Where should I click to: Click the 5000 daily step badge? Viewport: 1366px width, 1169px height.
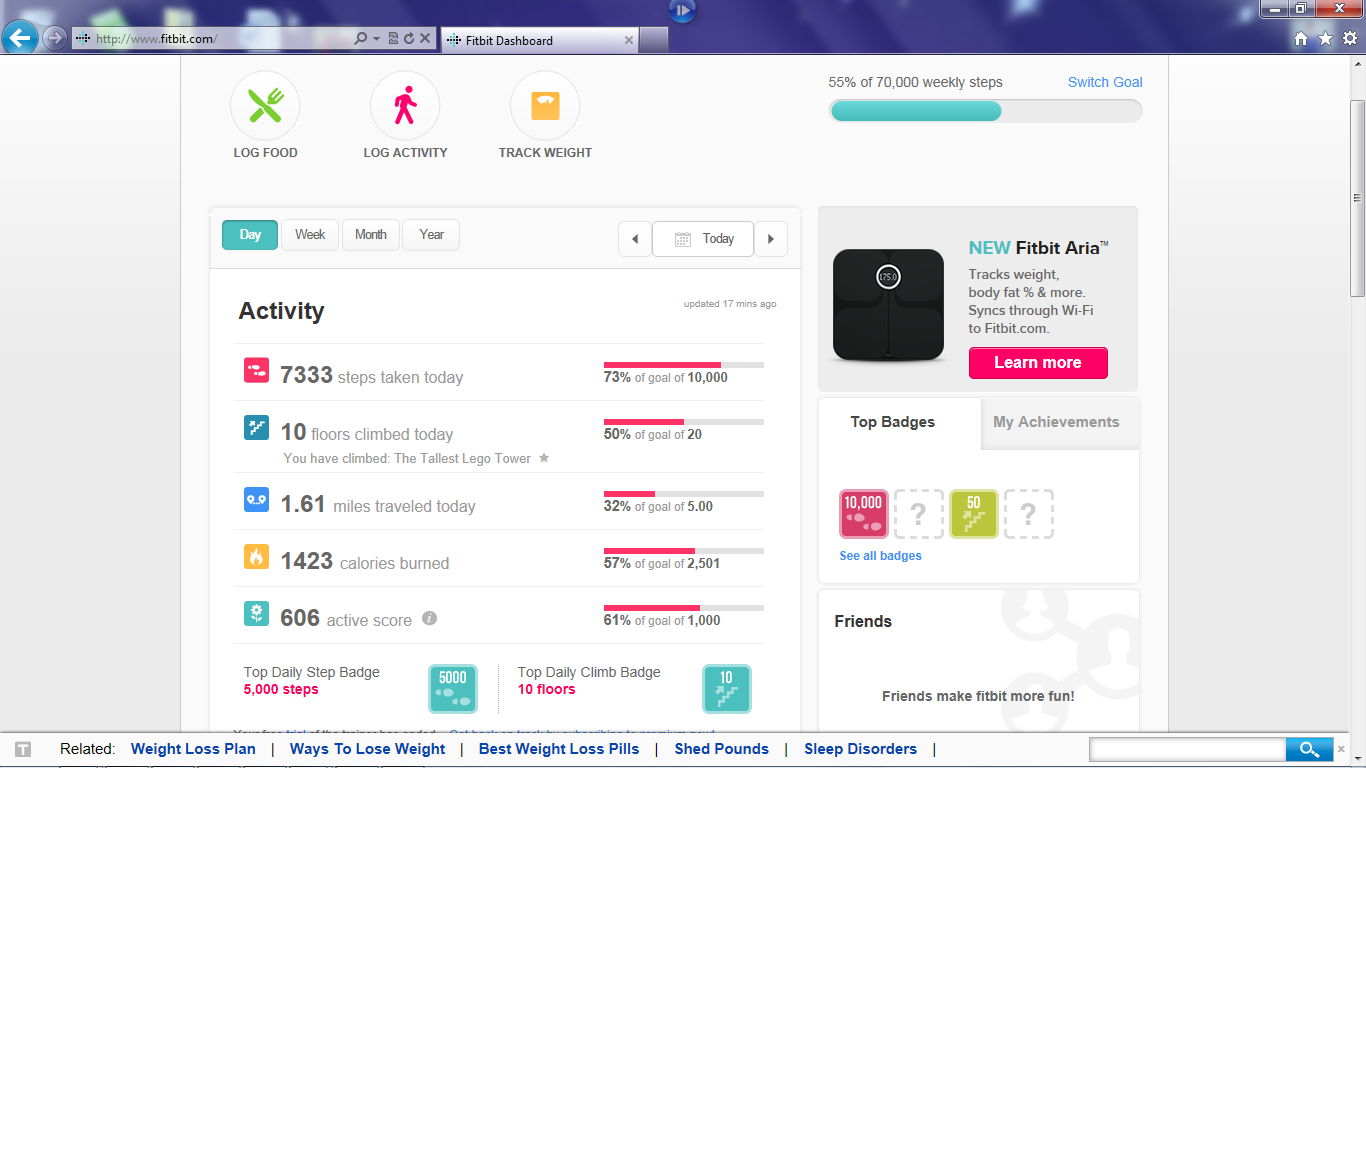(x=453, y=689)
